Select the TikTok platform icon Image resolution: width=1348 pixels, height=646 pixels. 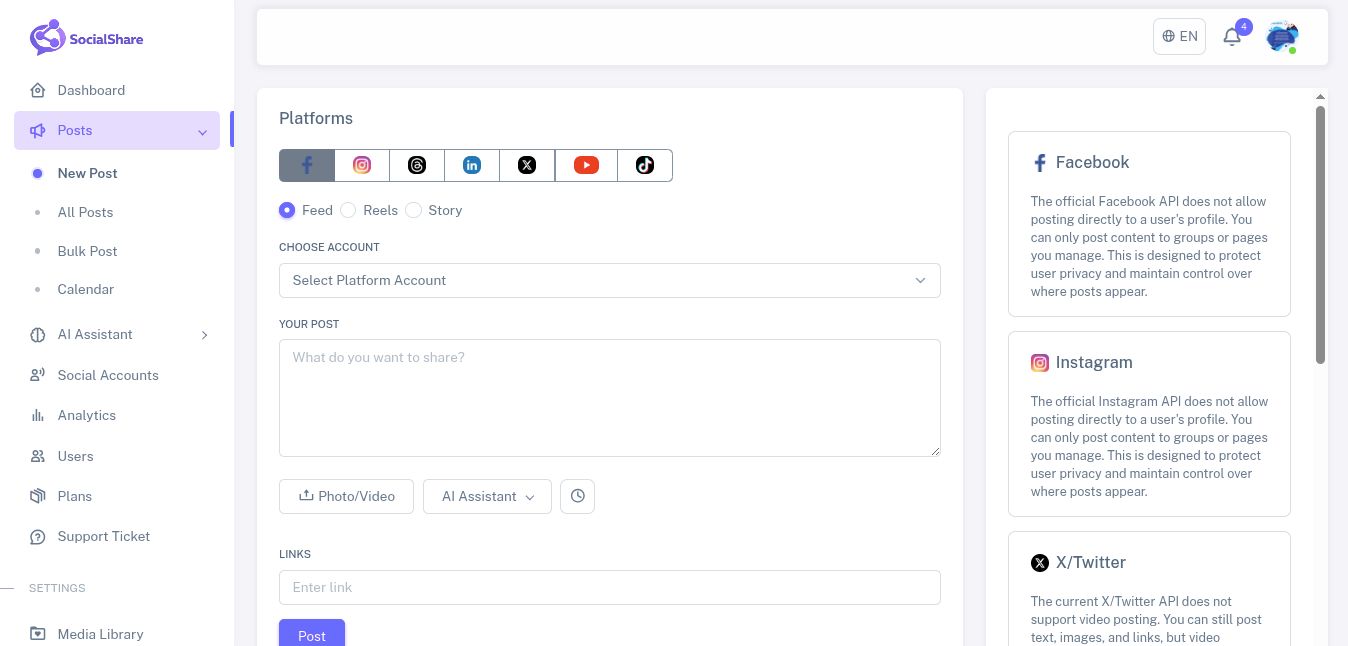coord(645,165)
